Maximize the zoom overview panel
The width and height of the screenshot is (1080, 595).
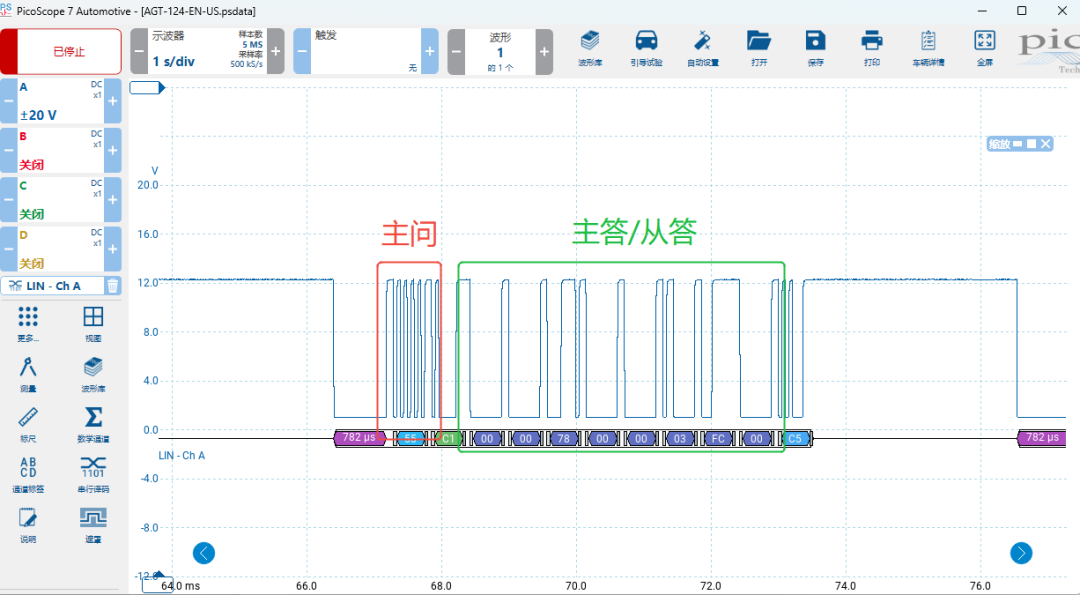coord(1031,144)
